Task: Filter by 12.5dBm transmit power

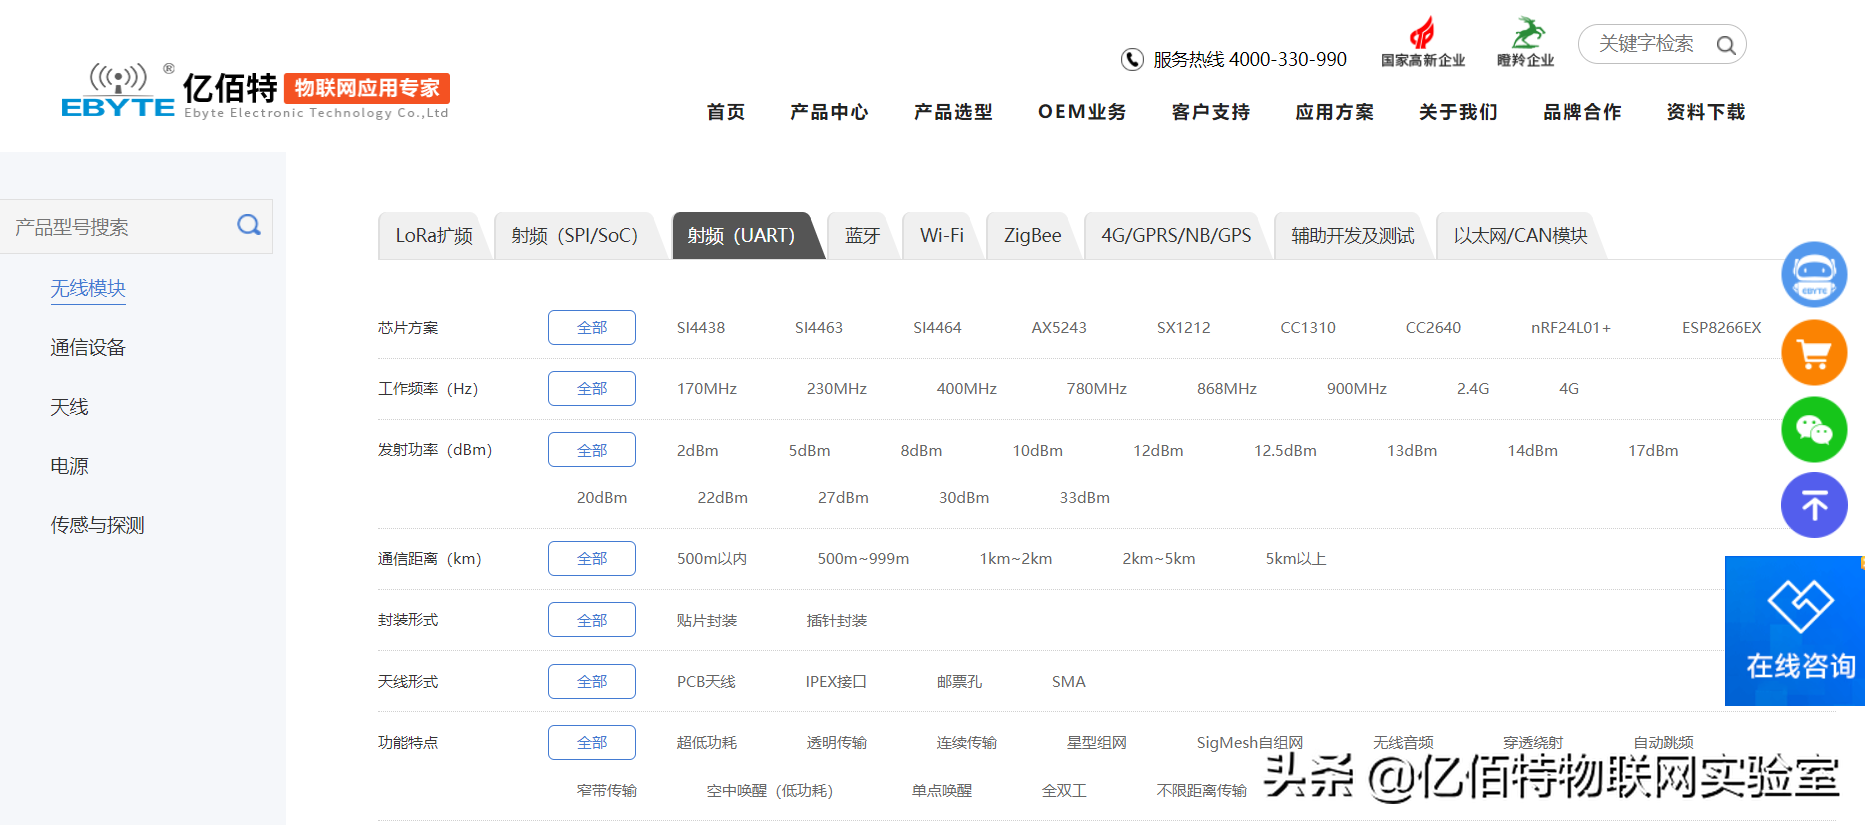Action: pyautogui.click(x=1285, y=451)
